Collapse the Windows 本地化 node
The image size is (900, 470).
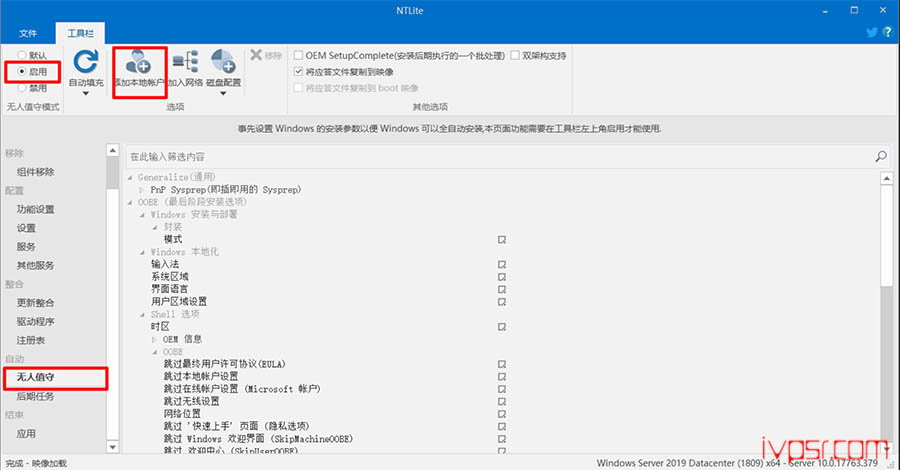[x=142, y=252]
